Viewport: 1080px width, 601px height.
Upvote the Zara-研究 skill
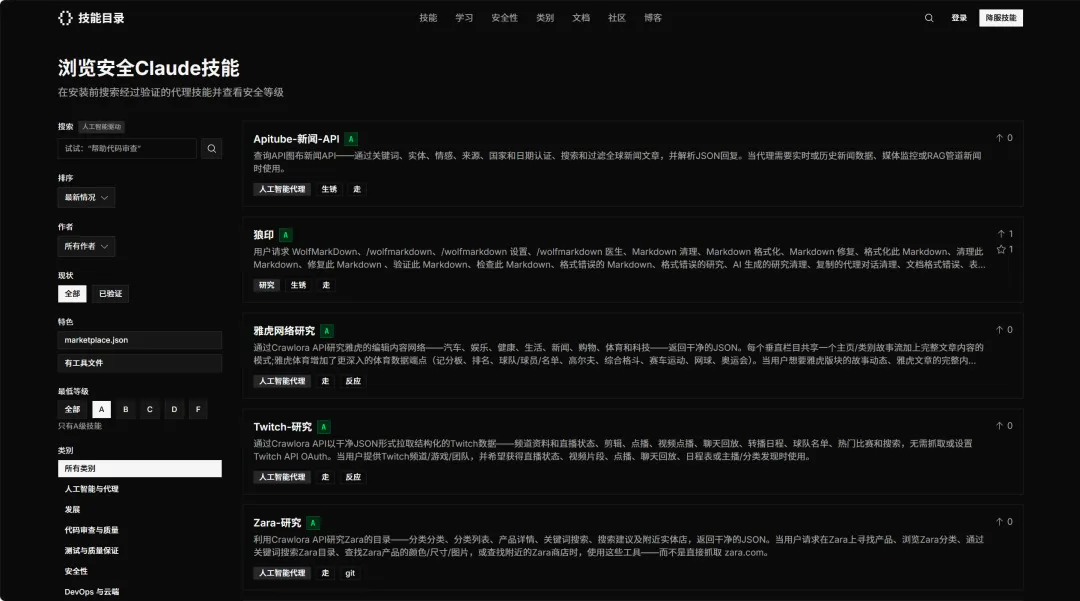(x=1004, y=522)
